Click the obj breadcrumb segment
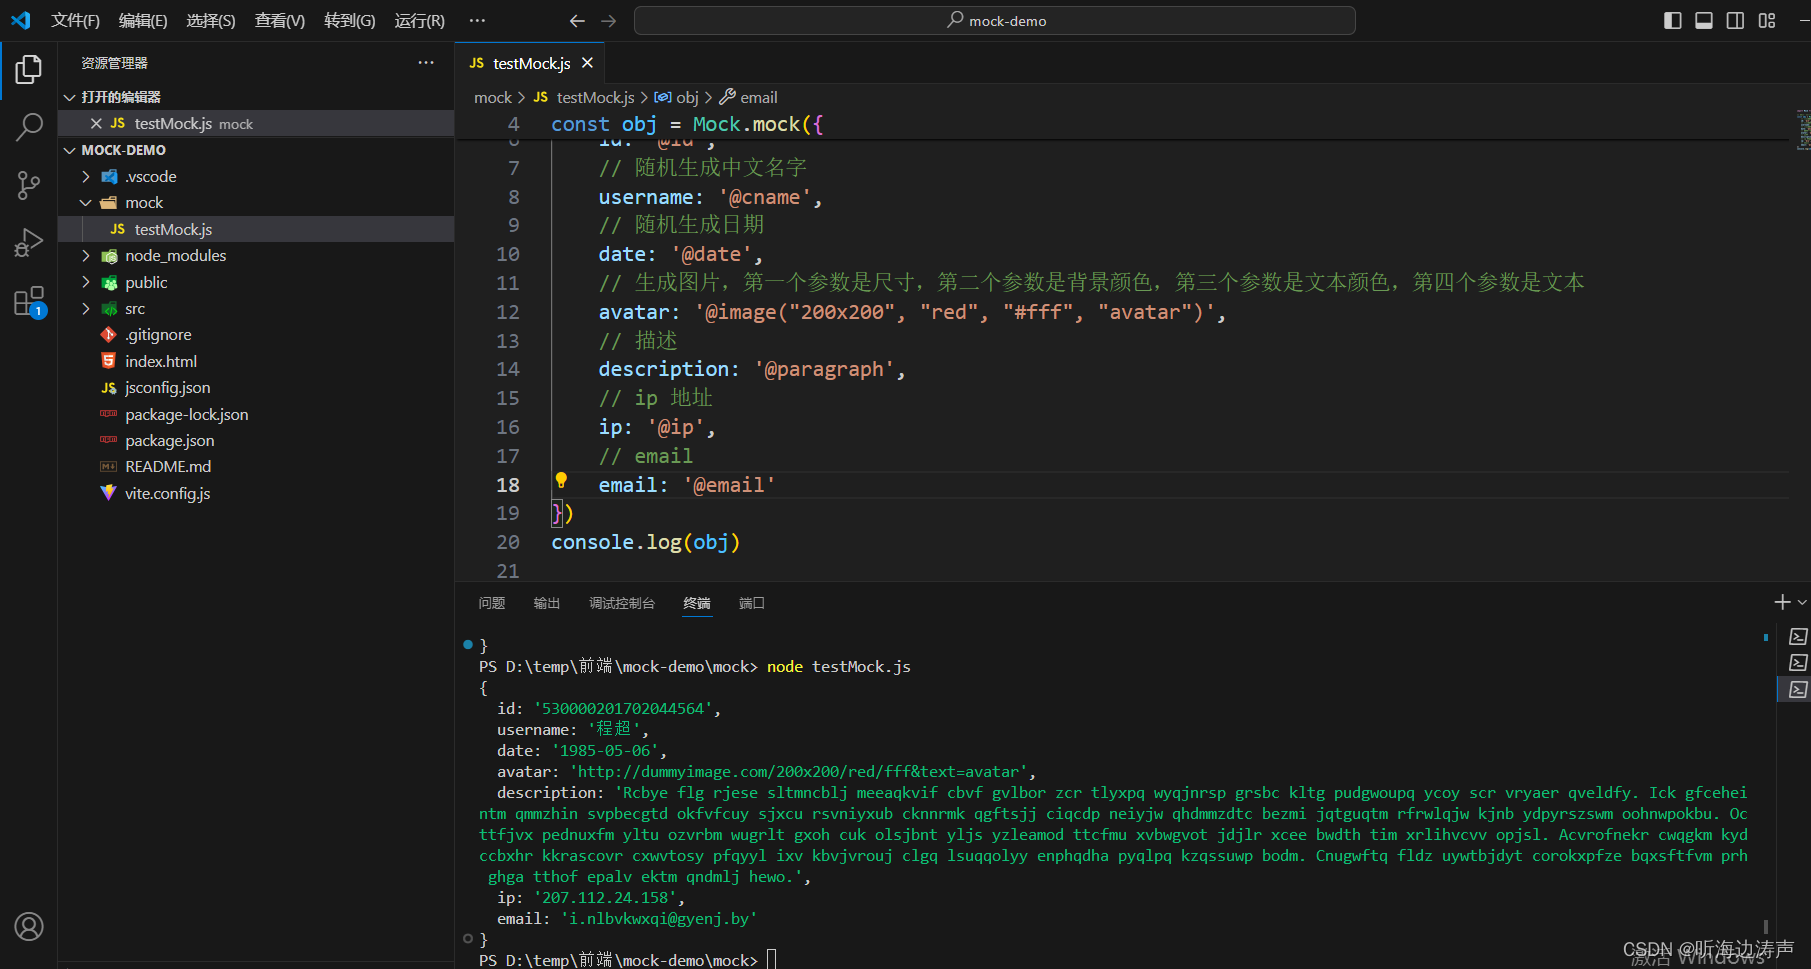 coord(677,97)
